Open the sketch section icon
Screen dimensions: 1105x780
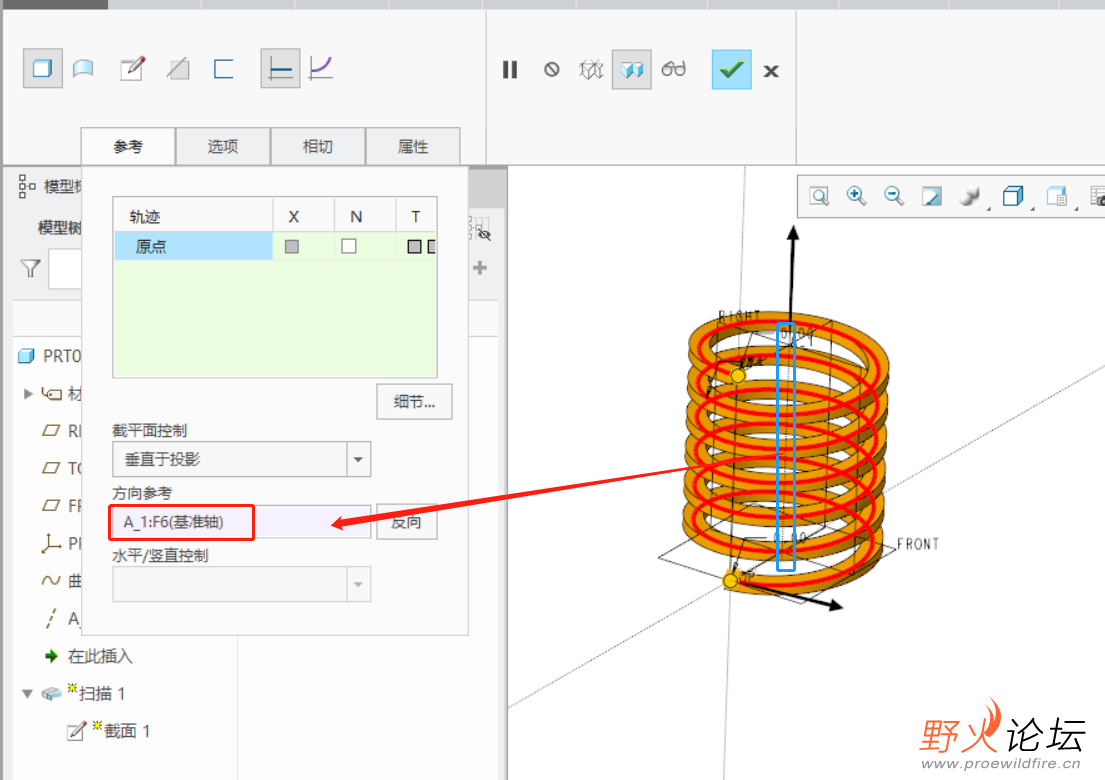point(132,68)
